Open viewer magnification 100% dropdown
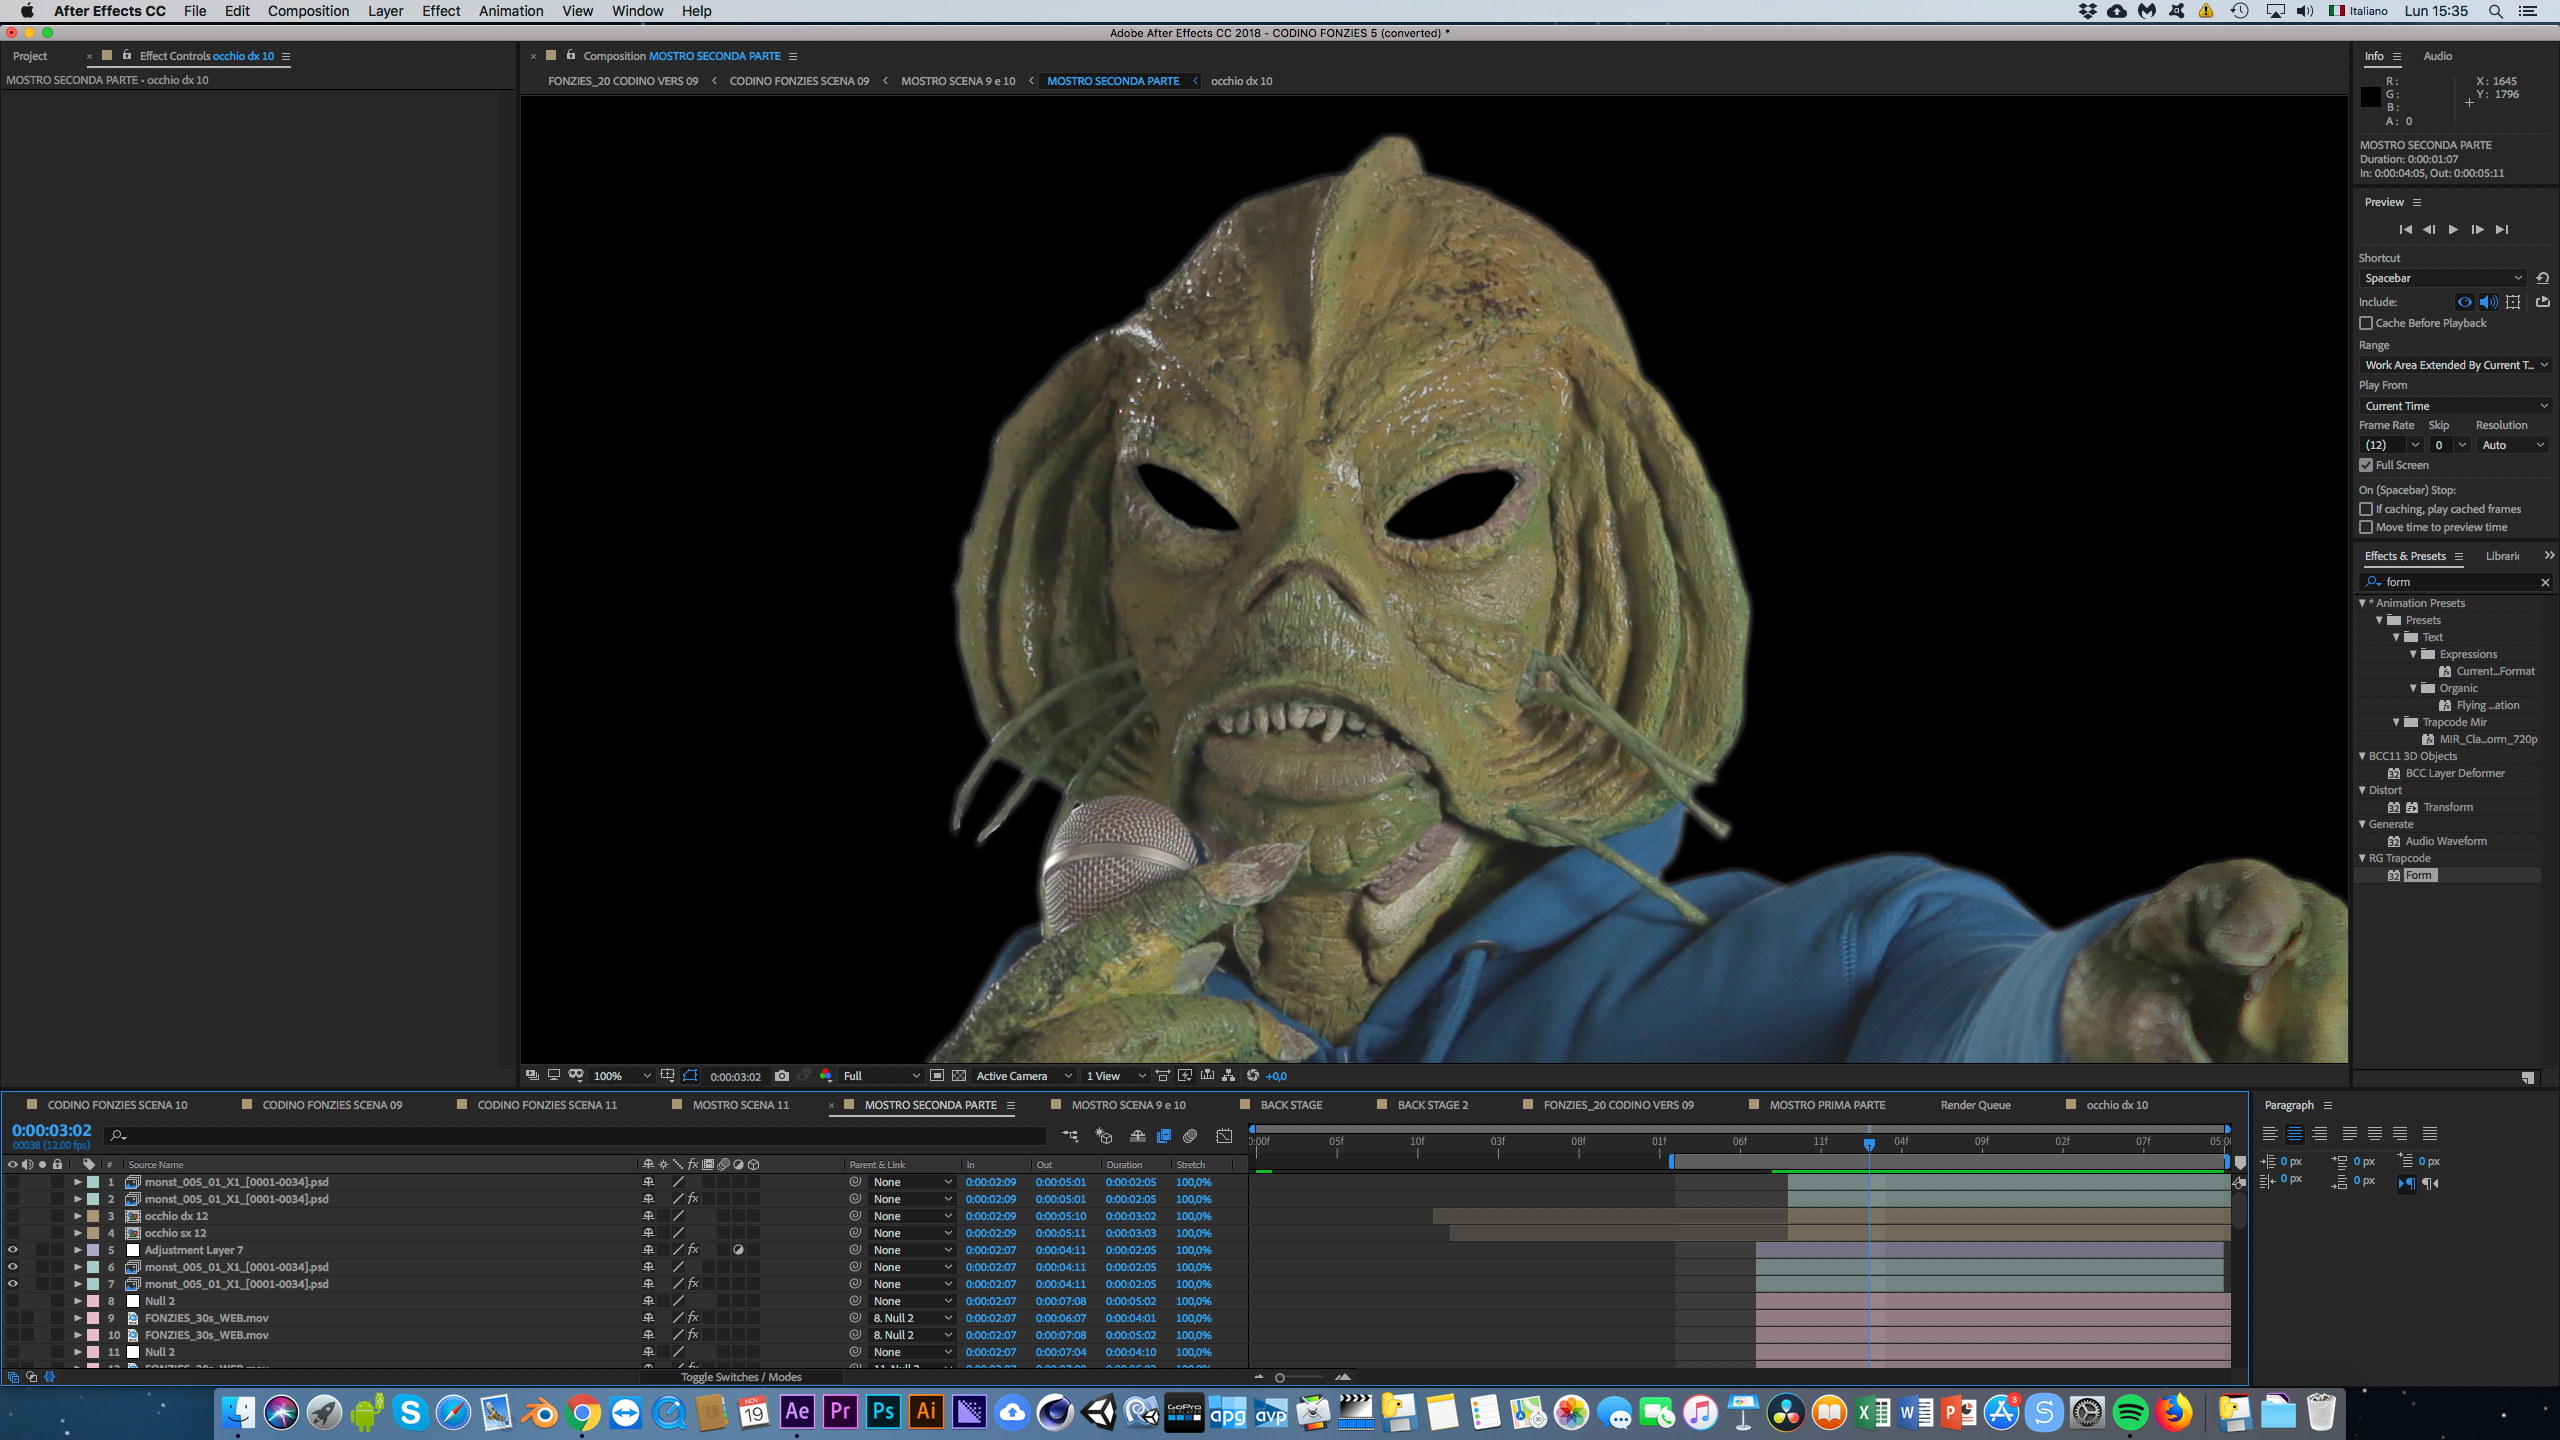The height and width of the screenshot is (1440, 2560). [x=622, y=1076]
